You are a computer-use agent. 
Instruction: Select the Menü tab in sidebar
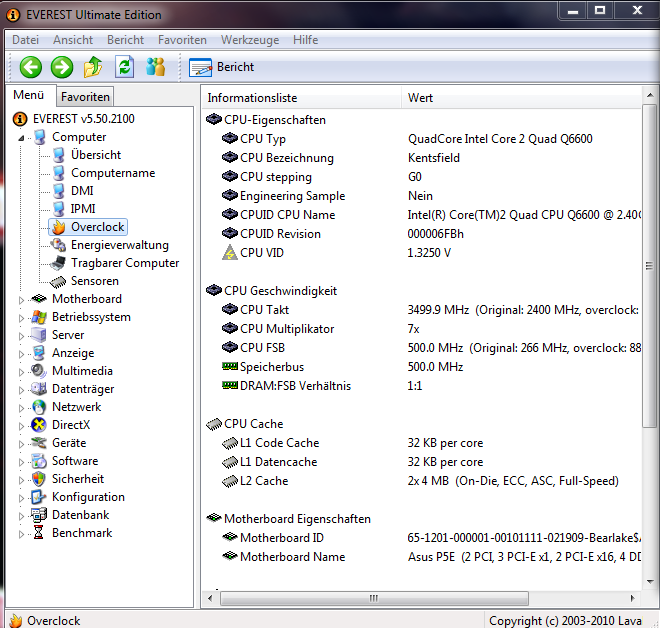tap(29, 95)
